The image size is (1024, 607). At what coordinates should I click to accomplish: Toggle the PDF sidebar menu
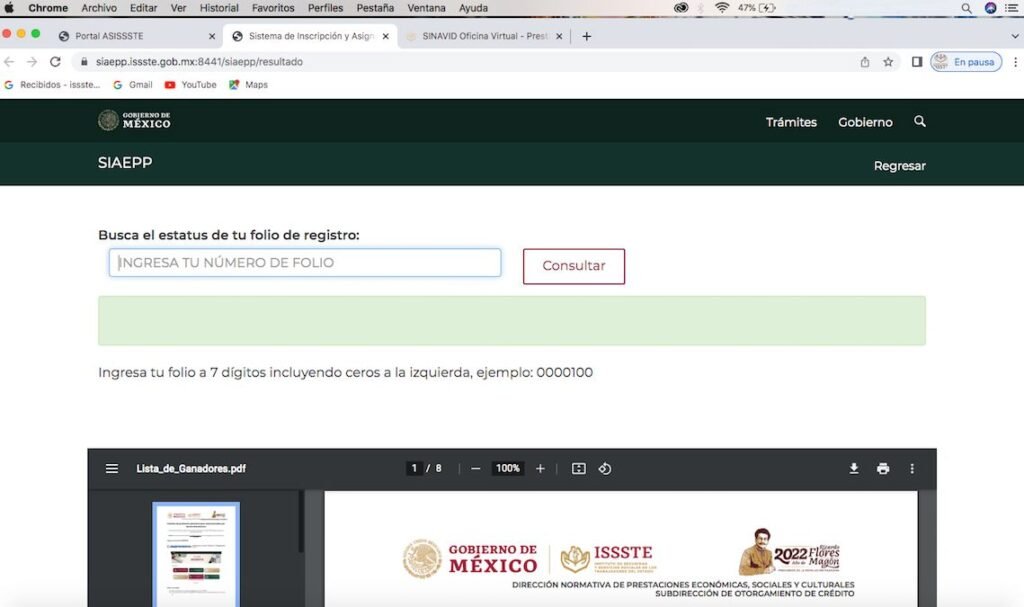click(x=112, y=468)
